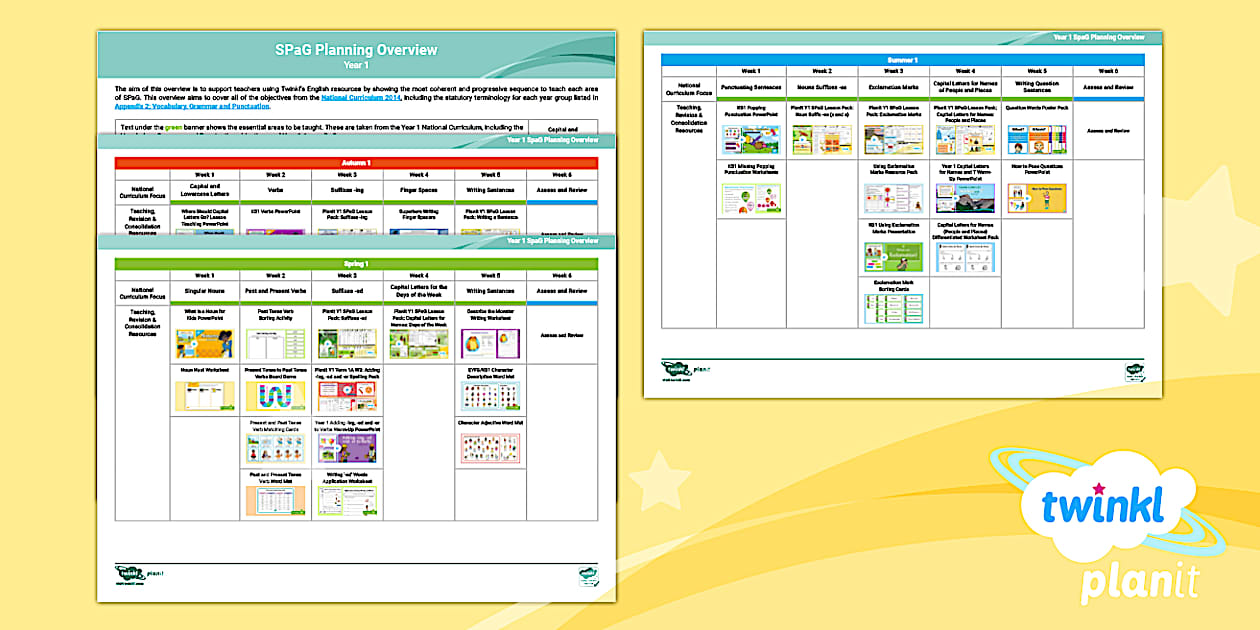Select the Spring 1 green banner

tap(356, 264)
